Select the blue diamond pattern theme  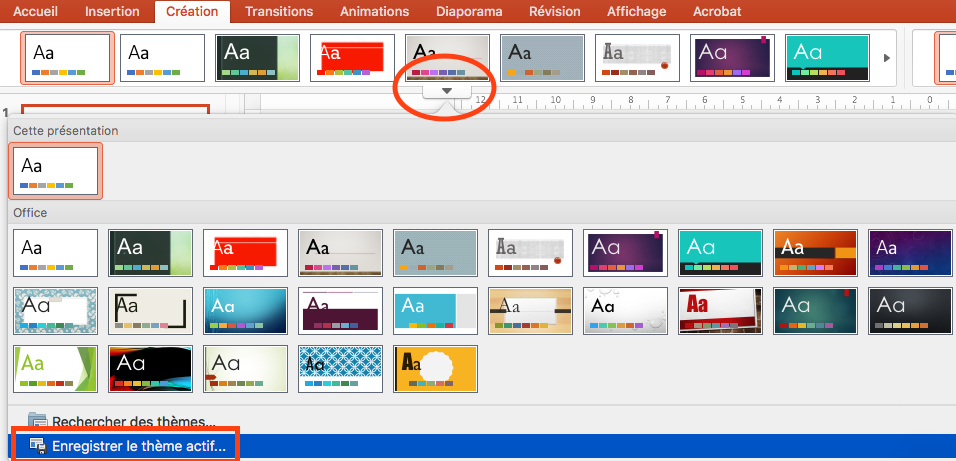[x=340, y=369]
